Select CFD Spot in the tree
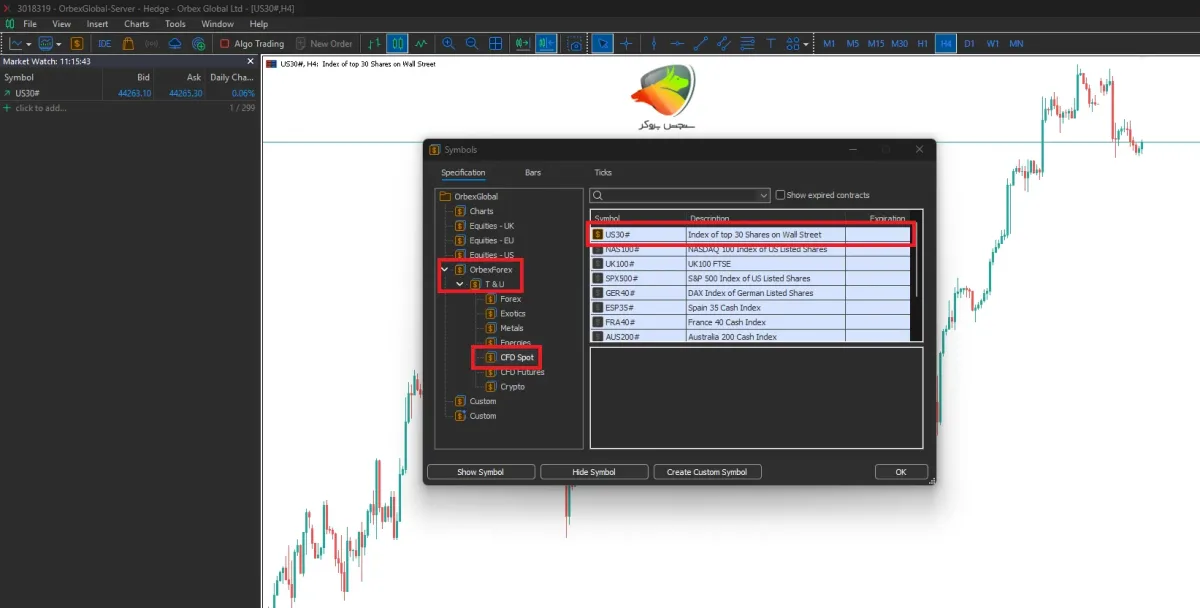Viewport: 1200px width, 608px height. tap(516, 357)
